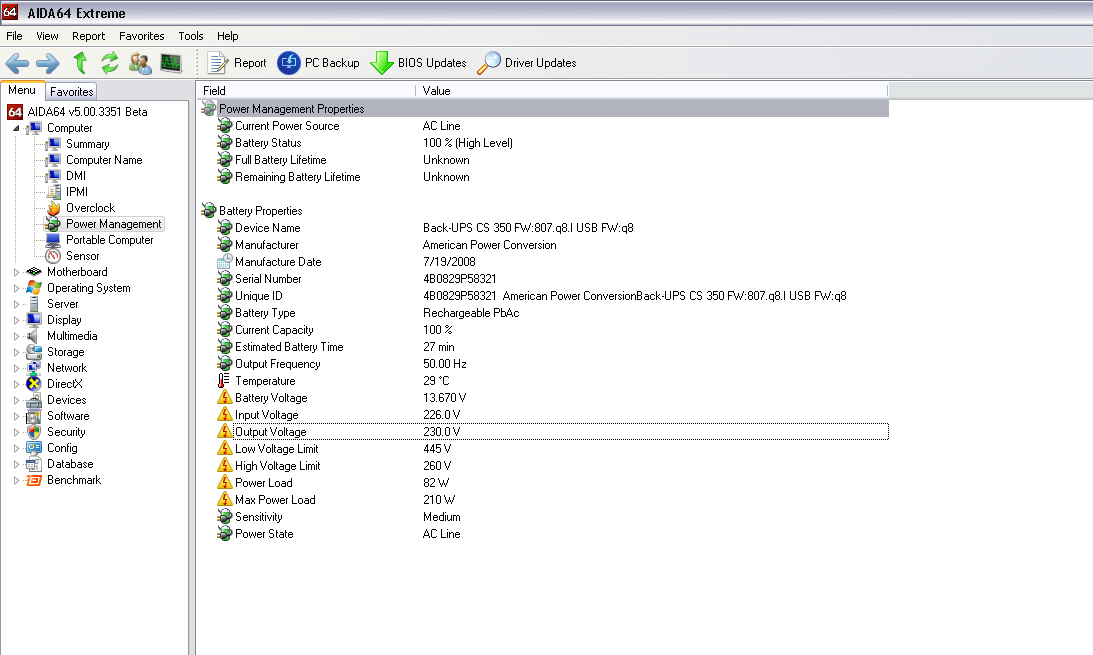Open the system monitor graph icon
Image resolution: width=1093 pixels, height=655 pixels.
tap(171, 63)
